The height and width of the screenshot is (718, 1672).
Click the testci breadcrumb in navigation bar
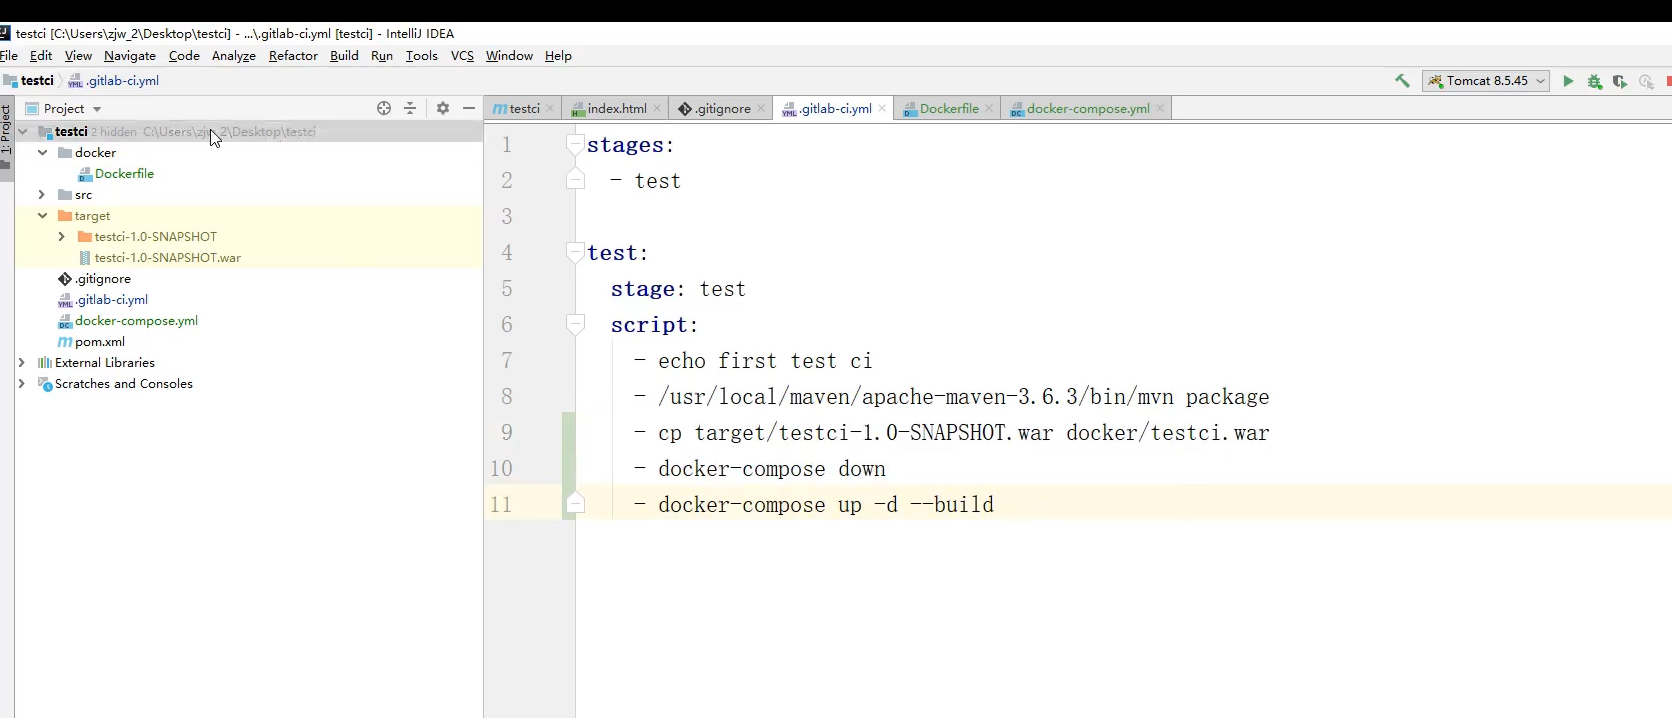click(x=37, y=81)
